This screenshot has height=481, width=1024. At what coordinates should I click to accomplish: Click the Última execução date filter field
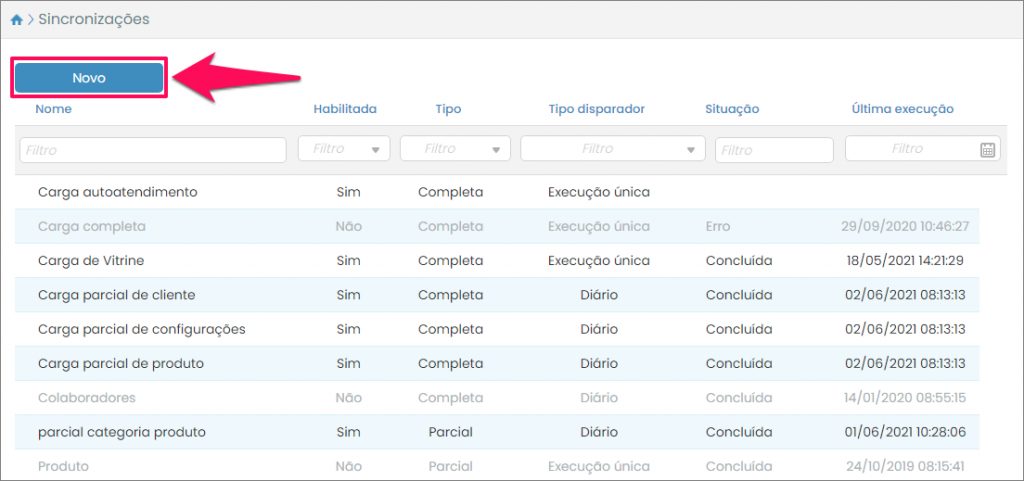908,149
